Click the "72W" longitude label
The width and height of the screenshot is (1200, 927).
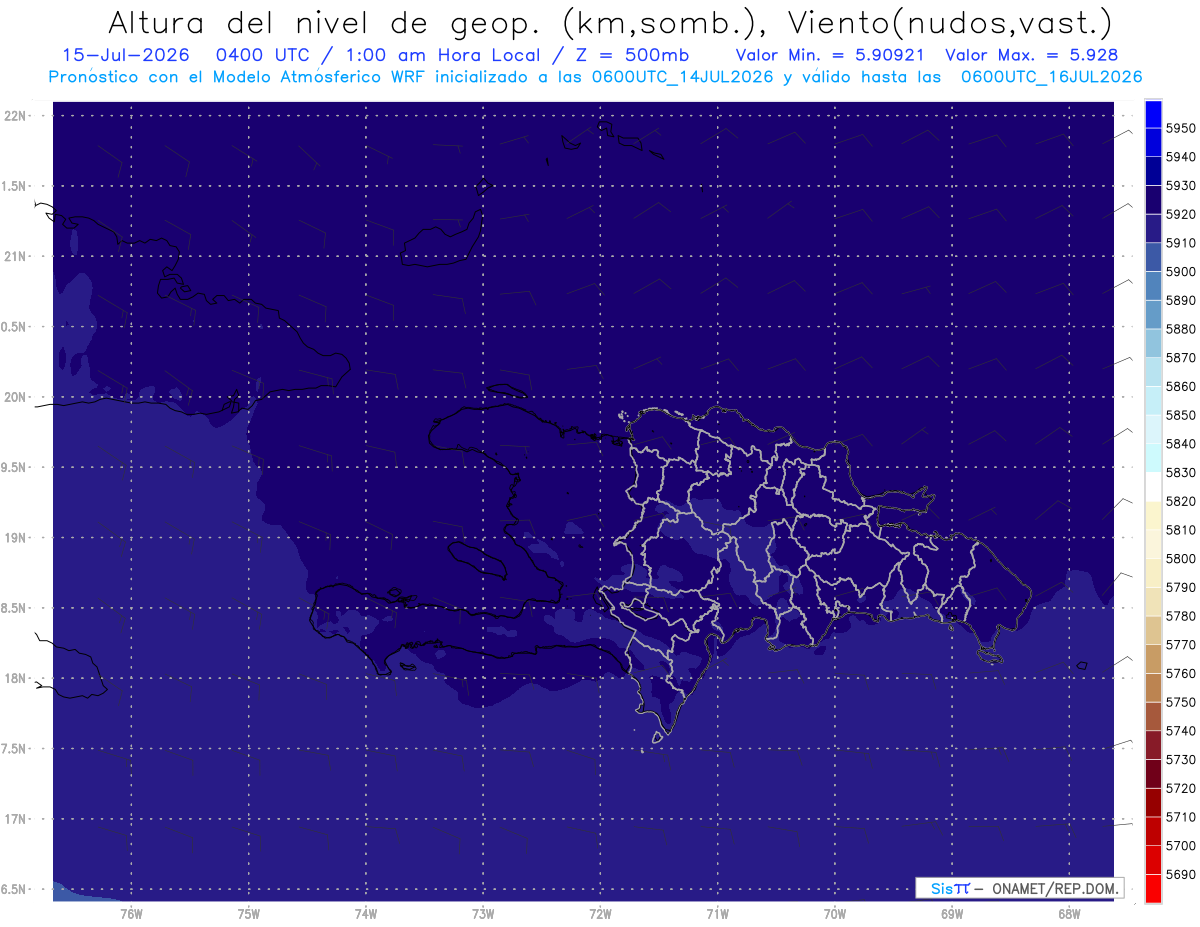(x=600, y=914)
